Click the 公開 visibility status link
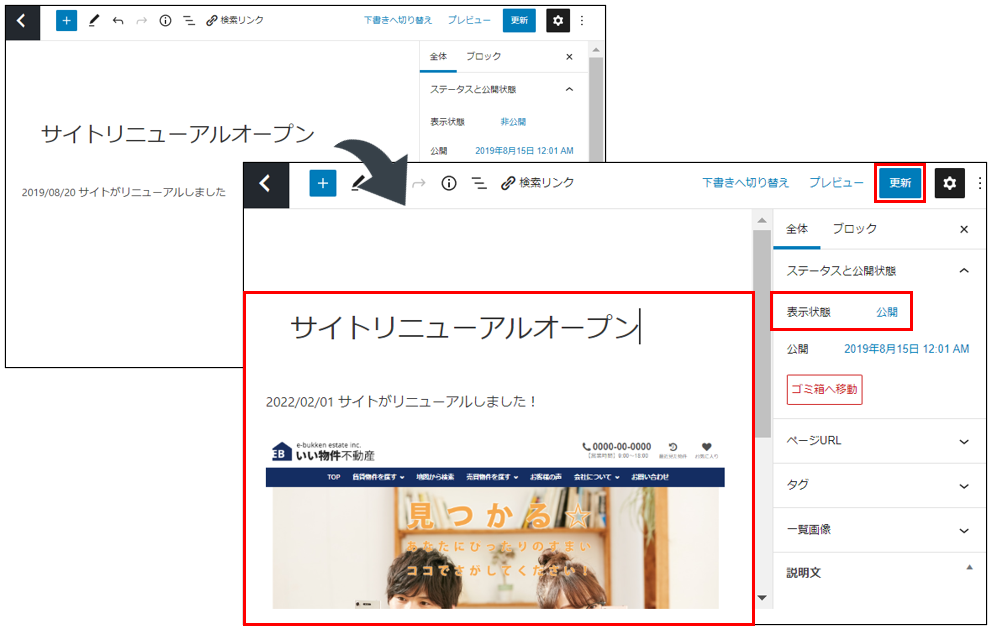 [x=887, y=312]
